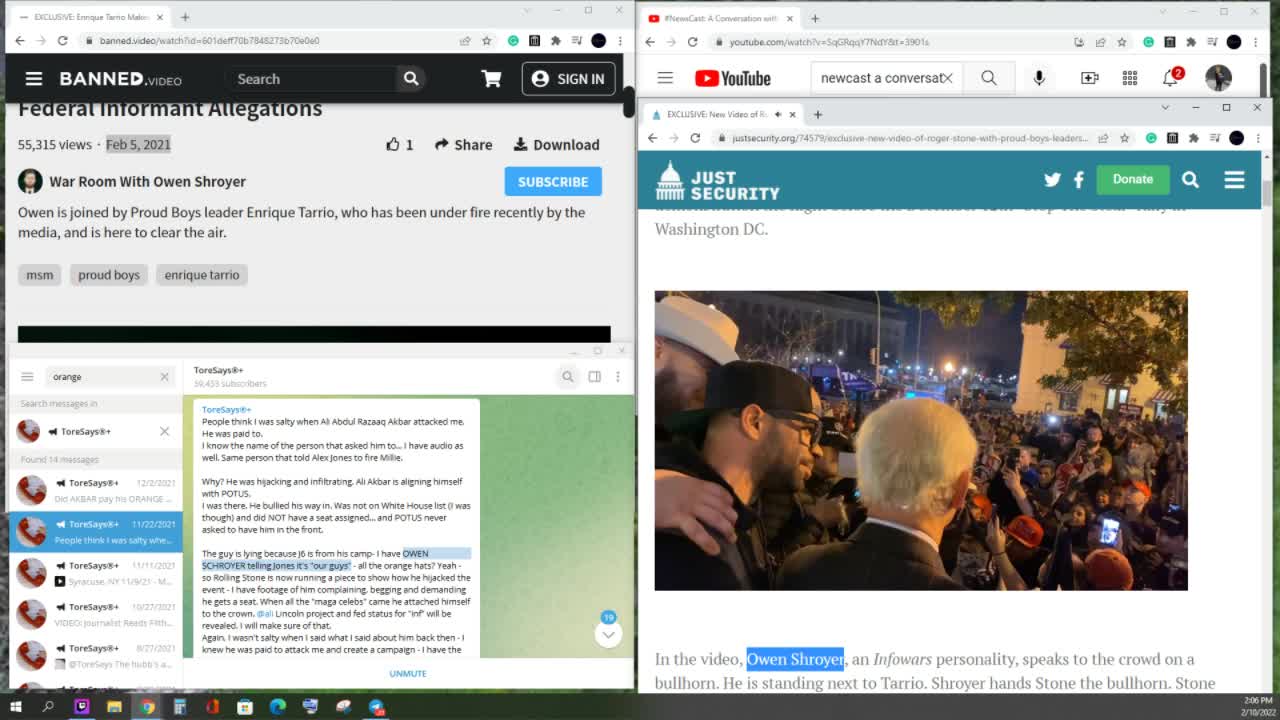Unmute the ToreSays Telegram channel
The image size is (1280, 720).
pos(408,673)
